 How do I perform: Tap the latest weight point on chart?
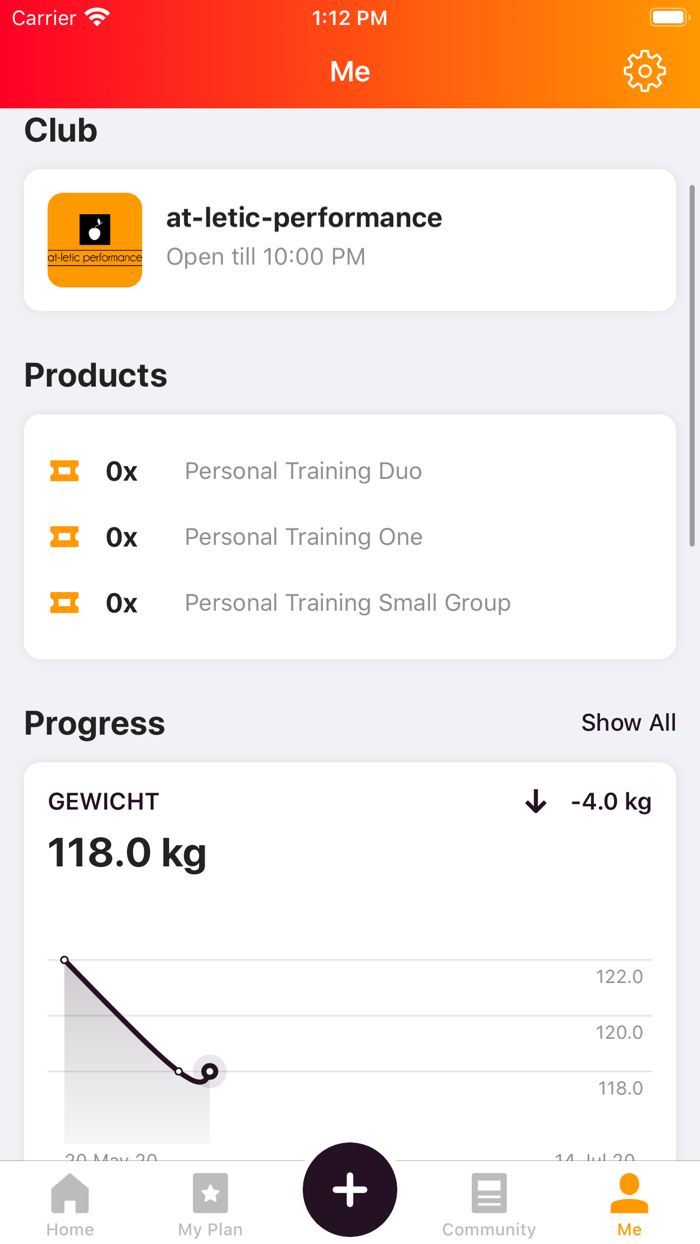(210, 1072)
